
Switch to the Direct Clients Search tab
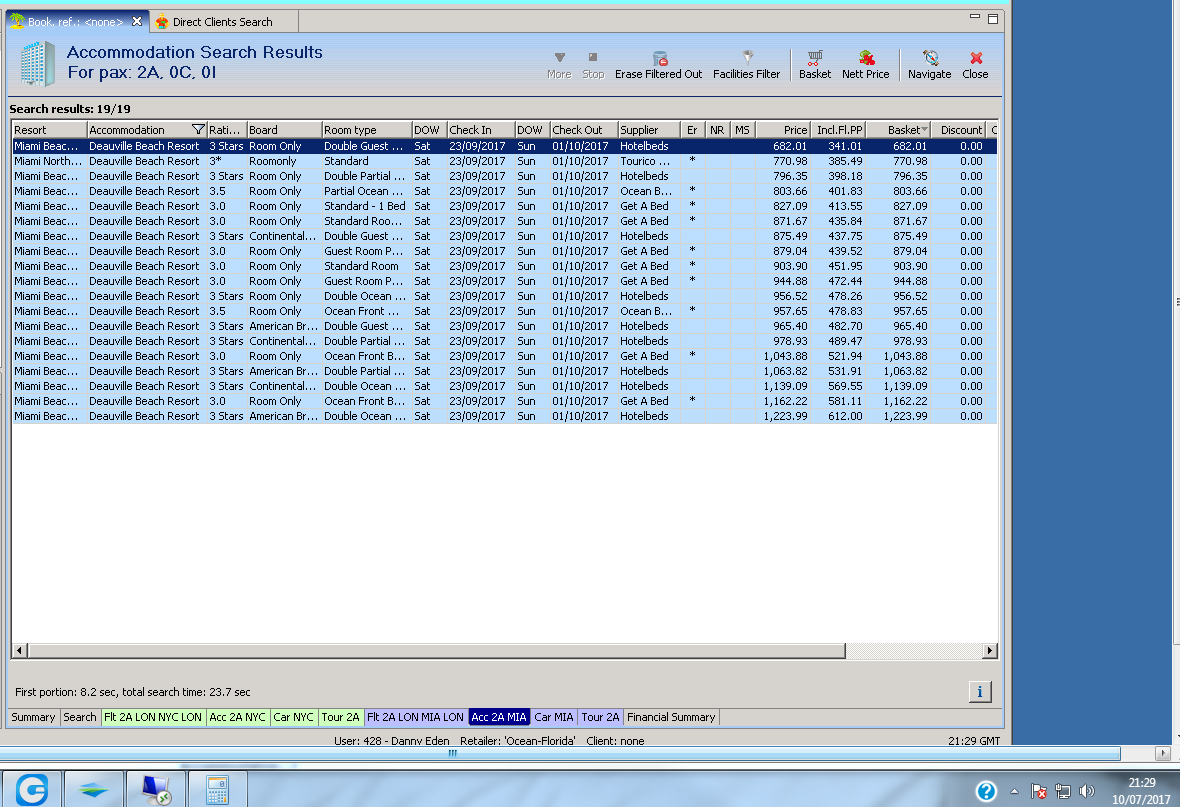(x=222, y=22)
